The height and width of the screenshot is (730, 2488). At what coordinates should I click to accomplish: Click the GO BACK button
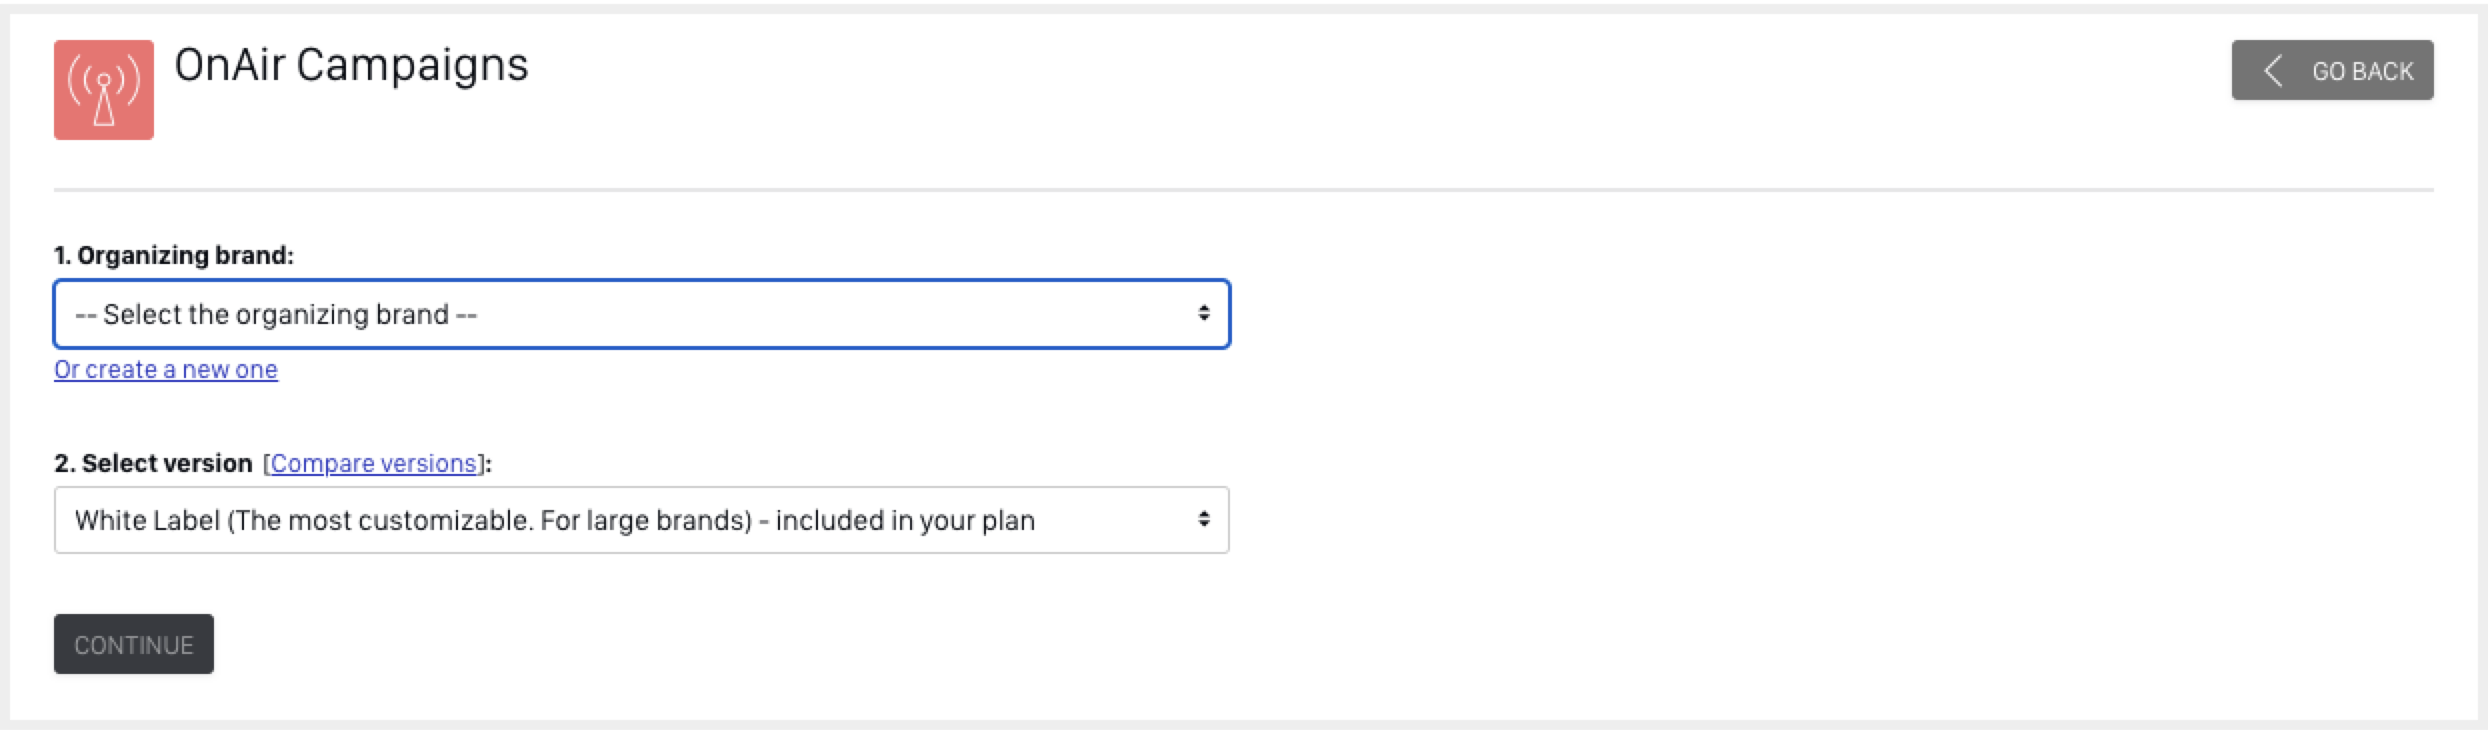(2332, 70)
